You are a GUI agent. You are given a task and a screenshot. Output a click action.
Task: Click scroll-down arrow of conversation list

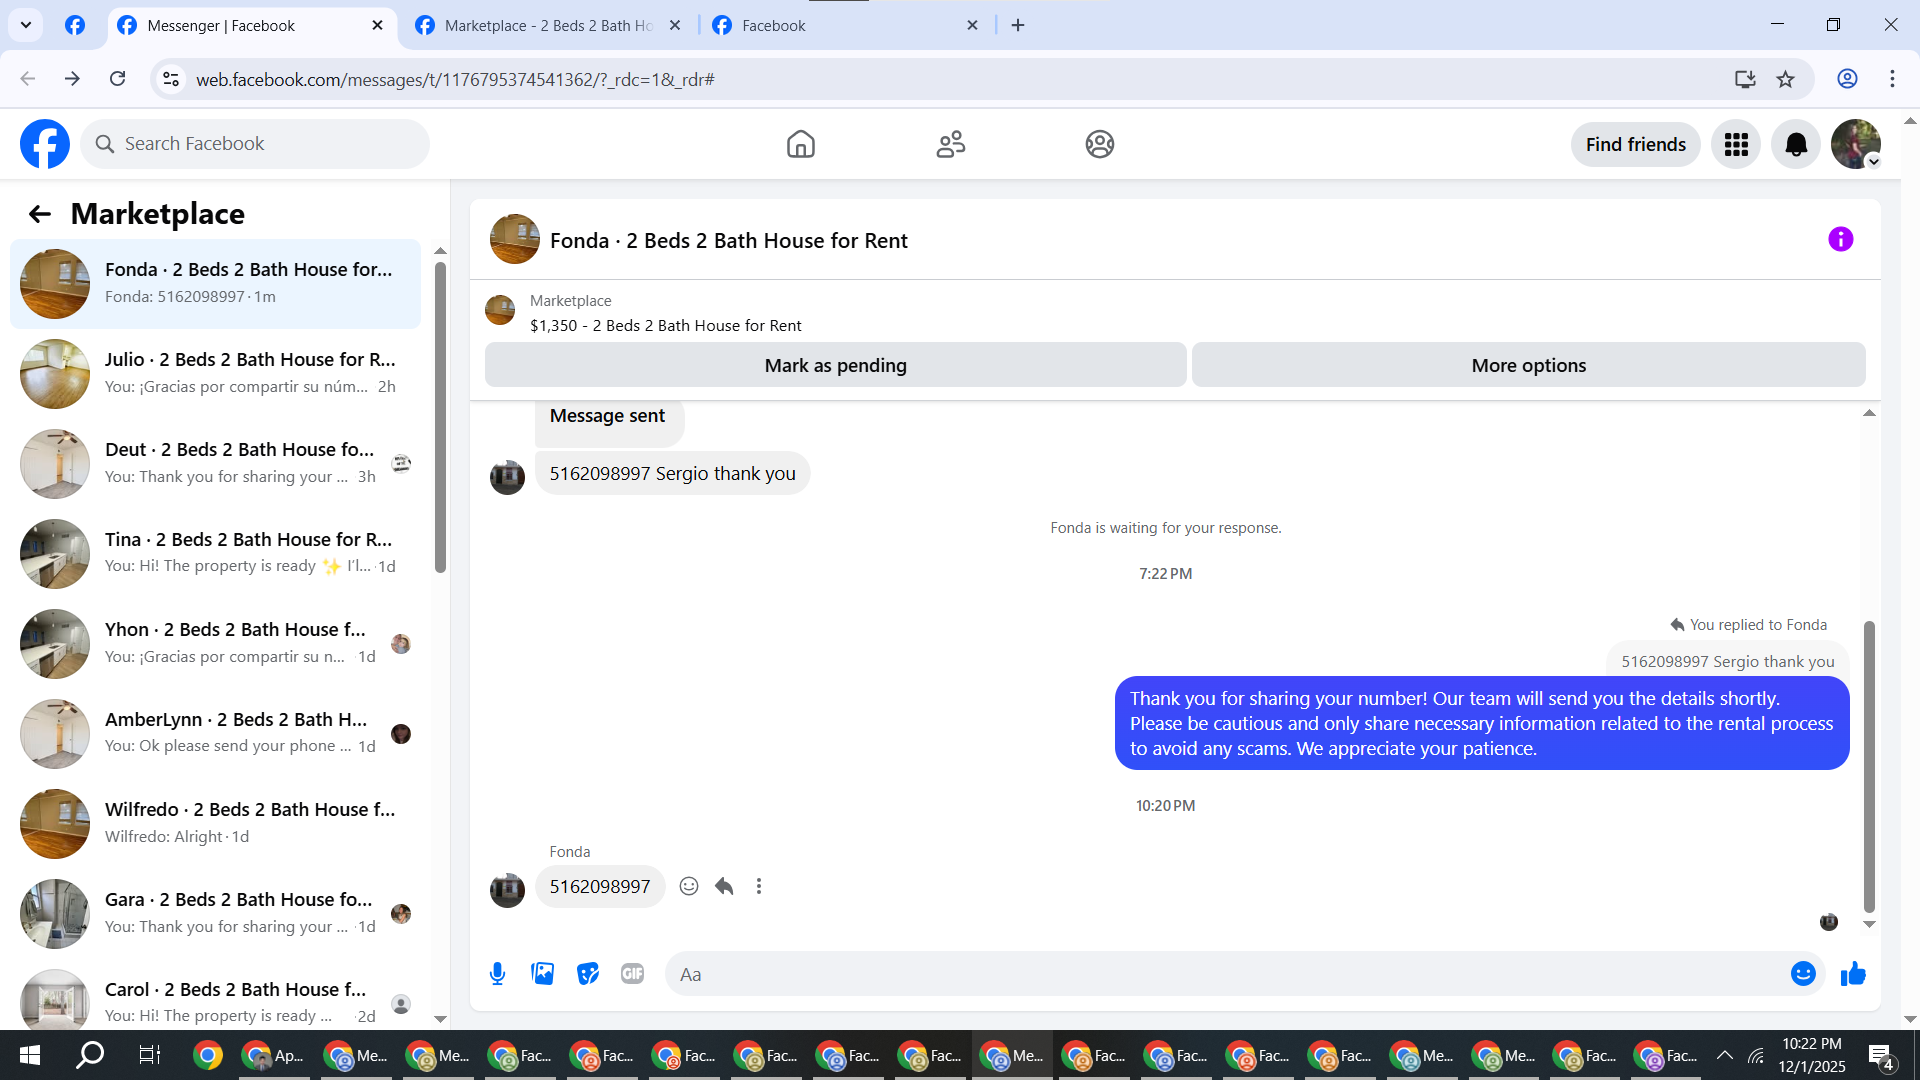[440, 1019]
